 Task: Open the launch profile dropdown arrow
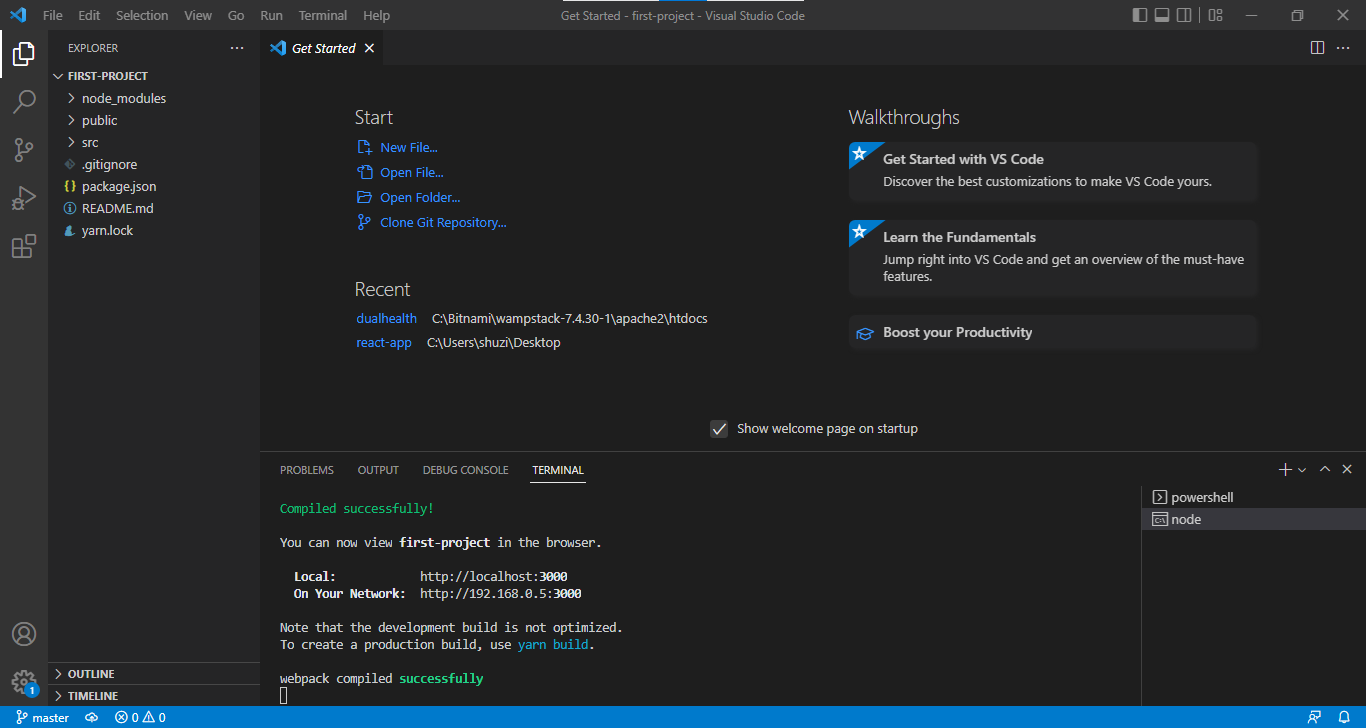tap(1302, 469)
